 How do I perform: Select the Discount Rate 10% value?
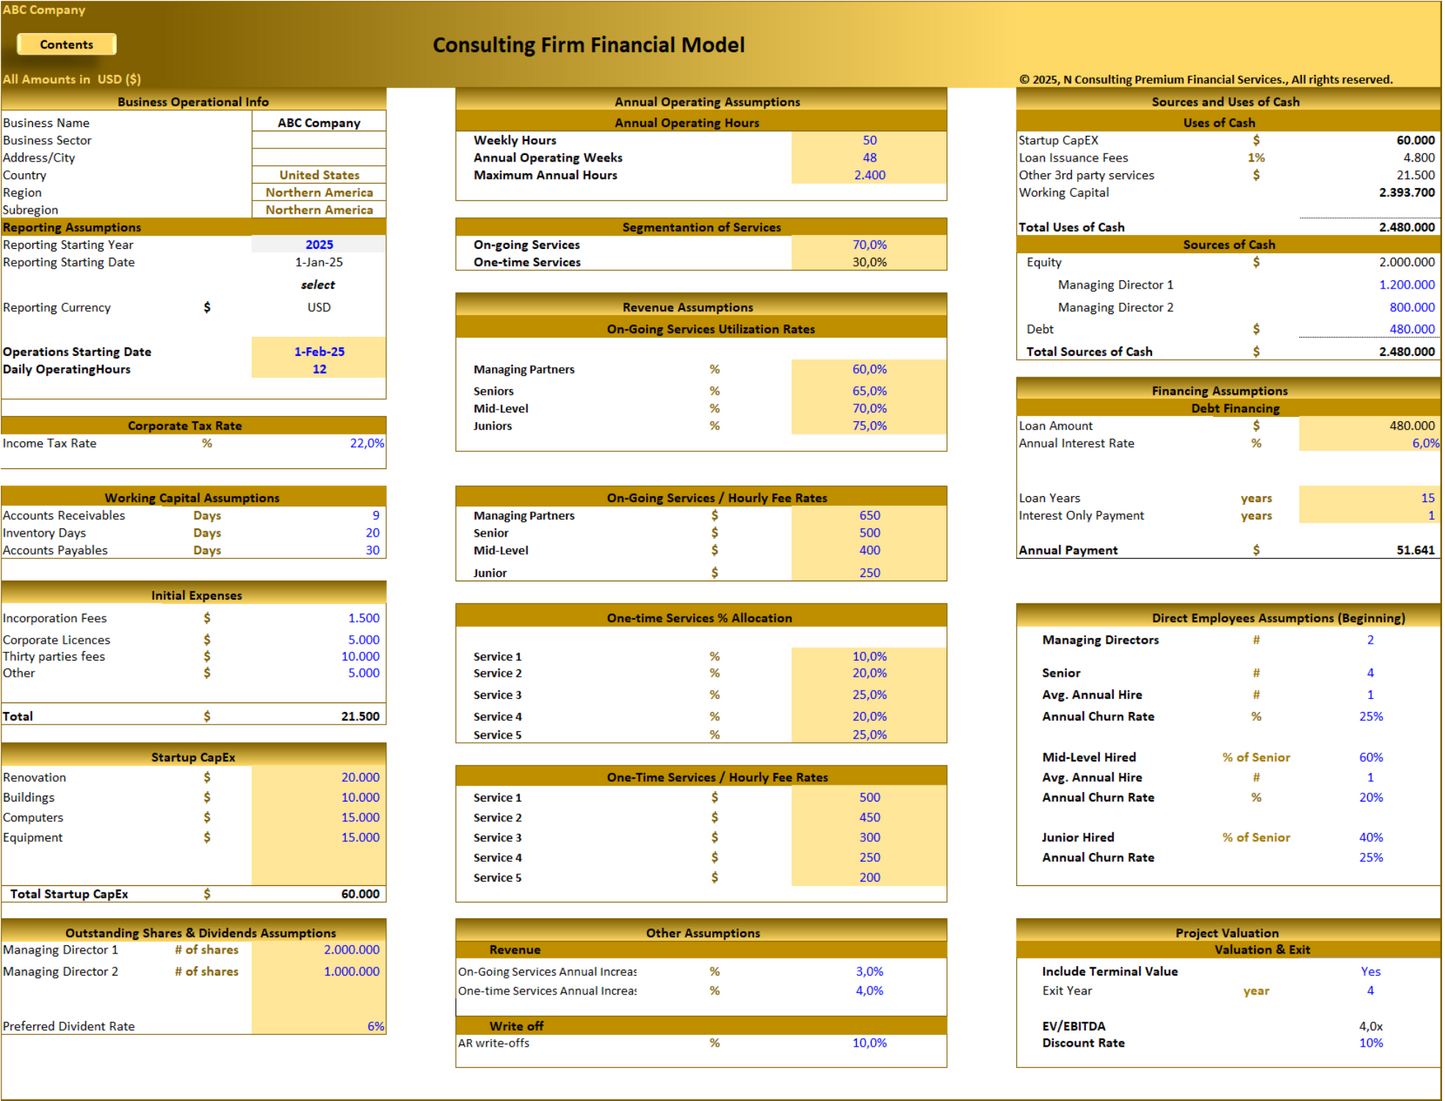pos(1370,1043)
